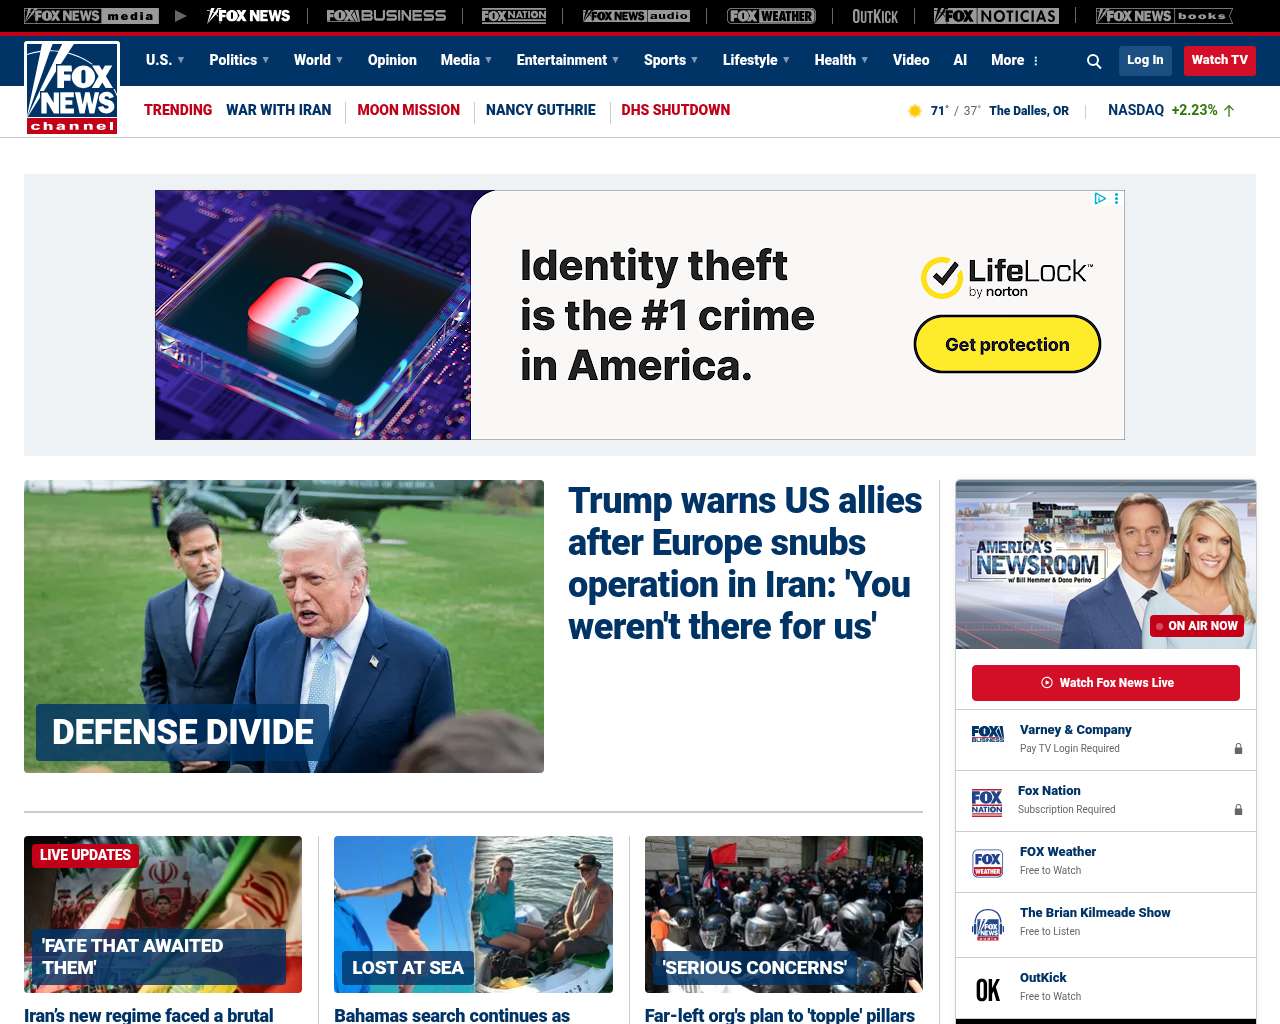Open the search magnifier icon
This screenshot has width=1280, height=1024.
point(1094,61)
